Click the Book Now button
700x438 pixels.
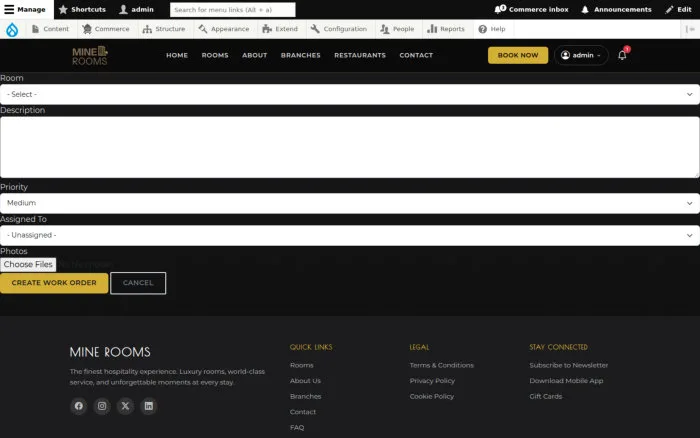518,55
